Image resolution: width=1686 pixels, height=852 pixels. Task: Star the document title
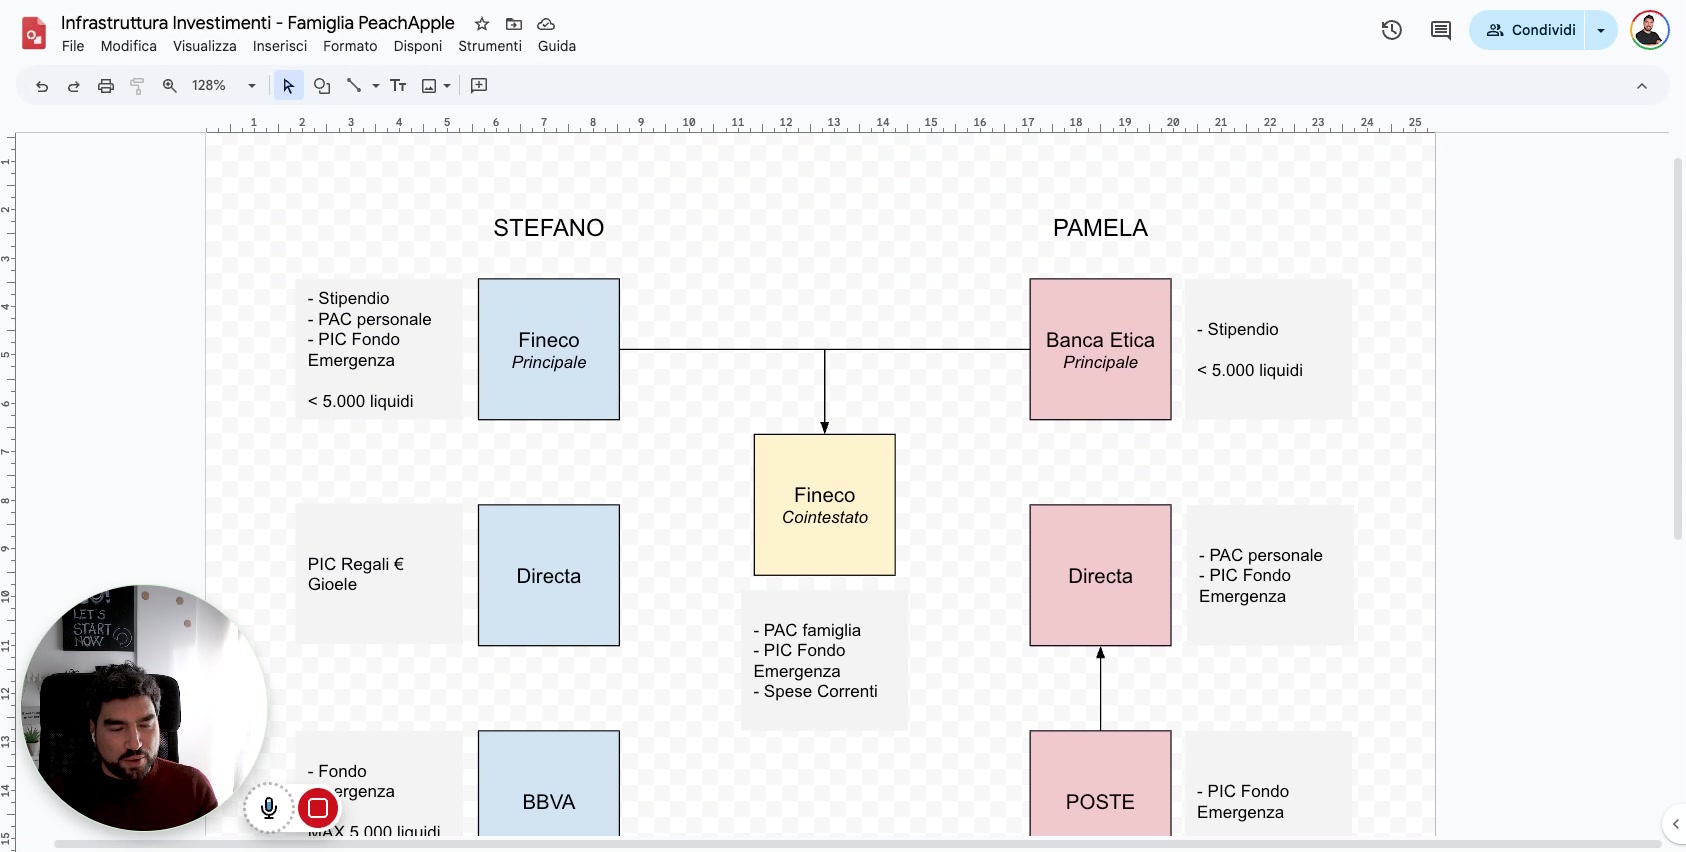(482, 24)
